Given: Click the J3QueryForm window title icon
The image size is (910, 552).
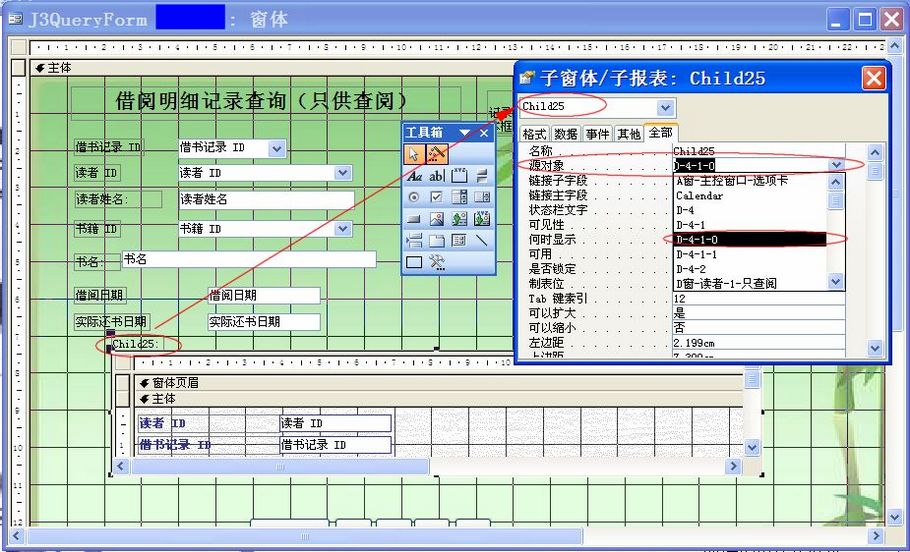Looking at the screenshot, I should (15, 19).
